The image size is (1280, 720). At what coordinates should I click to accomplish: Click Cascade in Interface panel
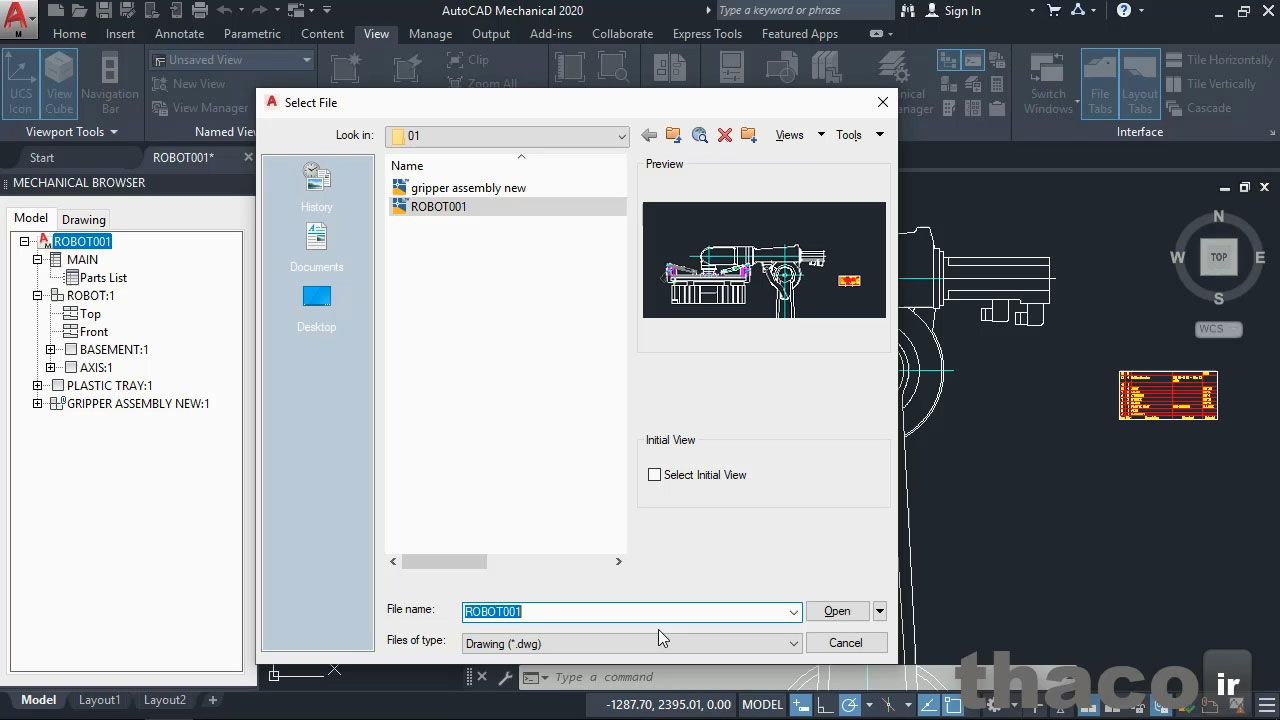[1198, 108]
